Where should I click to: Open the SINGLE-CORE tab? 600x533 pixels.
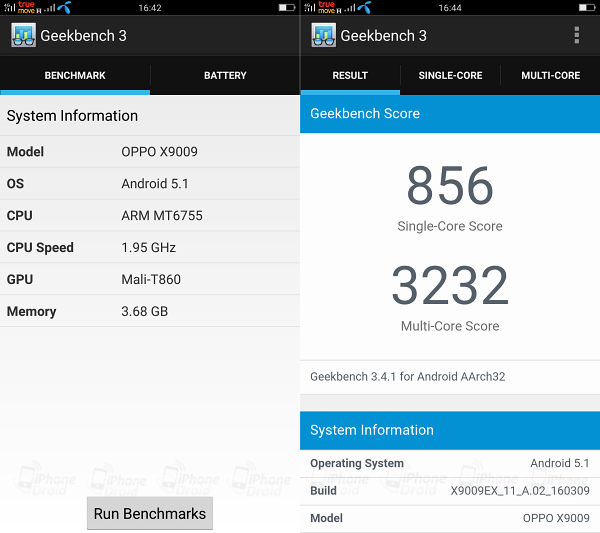[x=450, y=75]
